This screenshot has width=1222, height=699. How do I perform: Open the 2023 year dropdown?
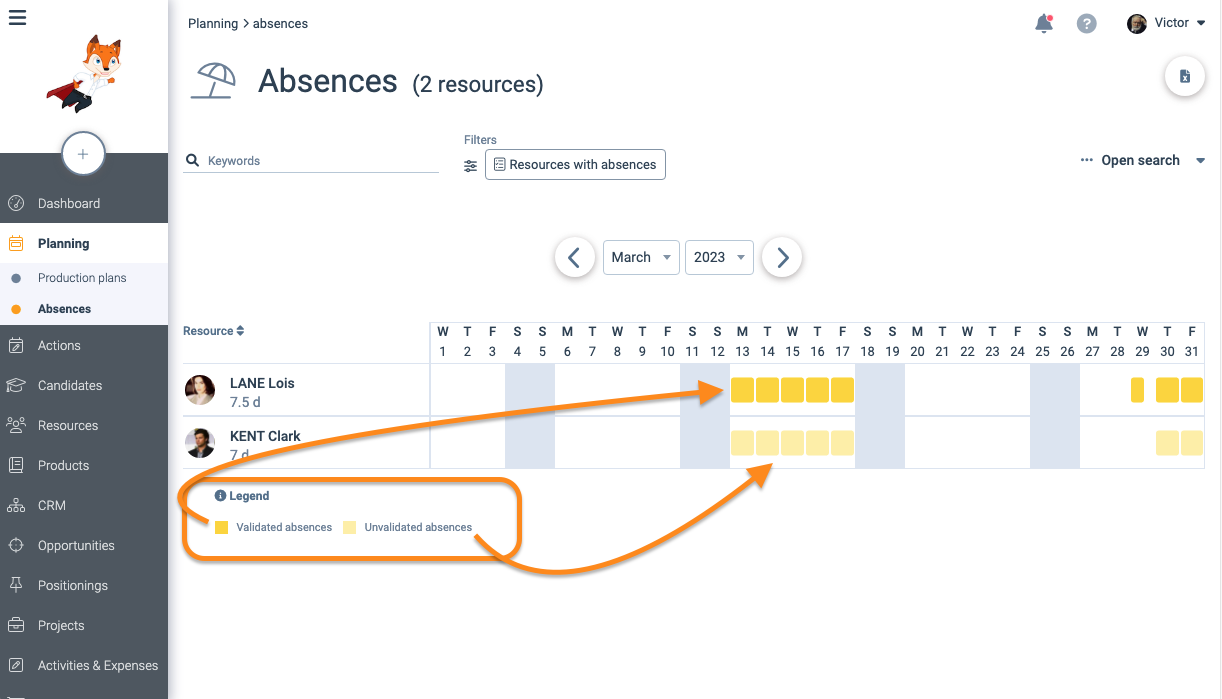click(719, 257)
